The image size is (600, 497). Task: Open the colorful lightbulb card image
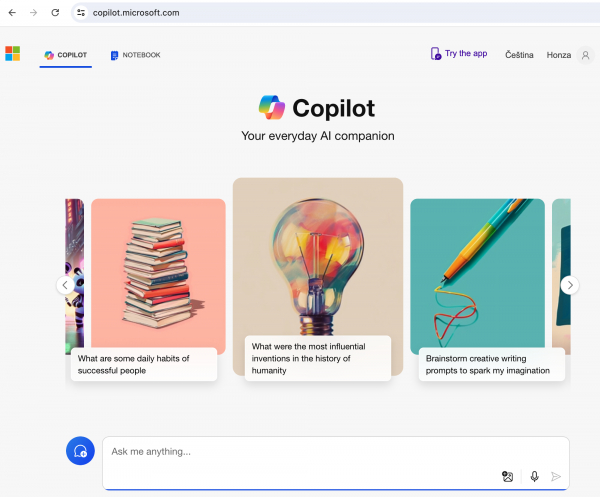pyautogui.click(x=318, y=257)
